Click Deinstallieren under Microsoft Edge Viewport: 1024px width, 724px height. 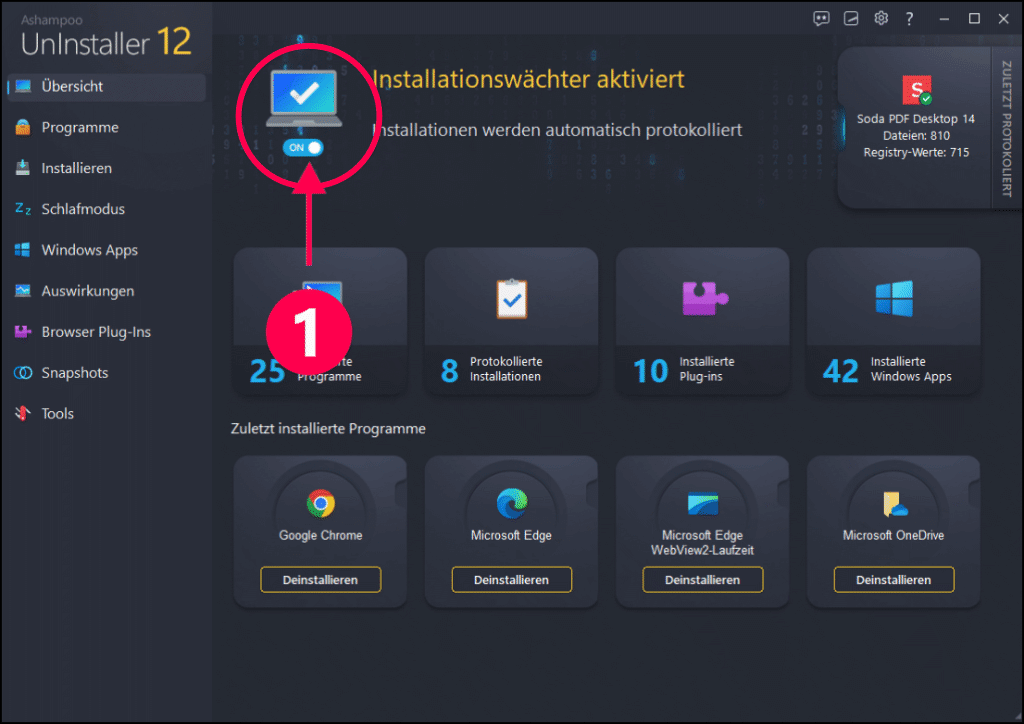[511, 580]
